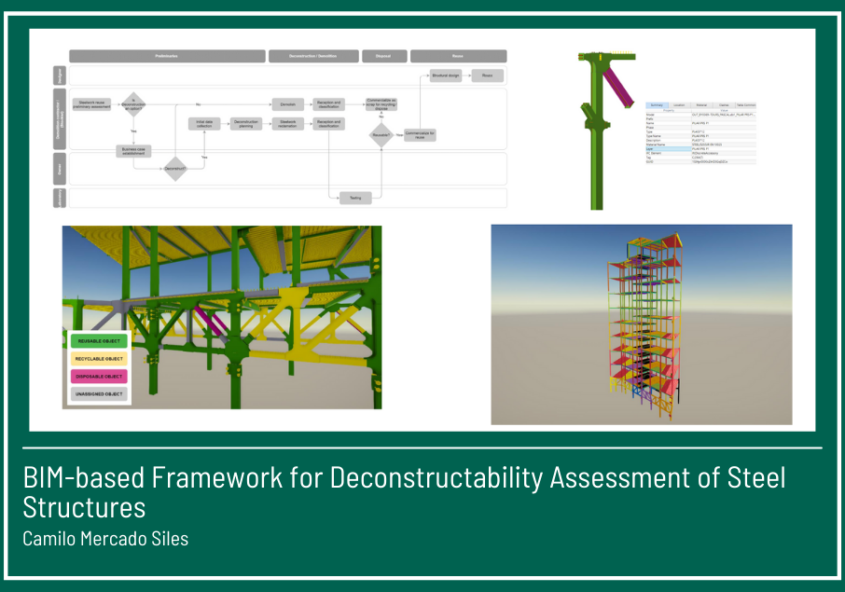Open the Summary tab in properties panel

pyautogui.click(x=657, y=104)
